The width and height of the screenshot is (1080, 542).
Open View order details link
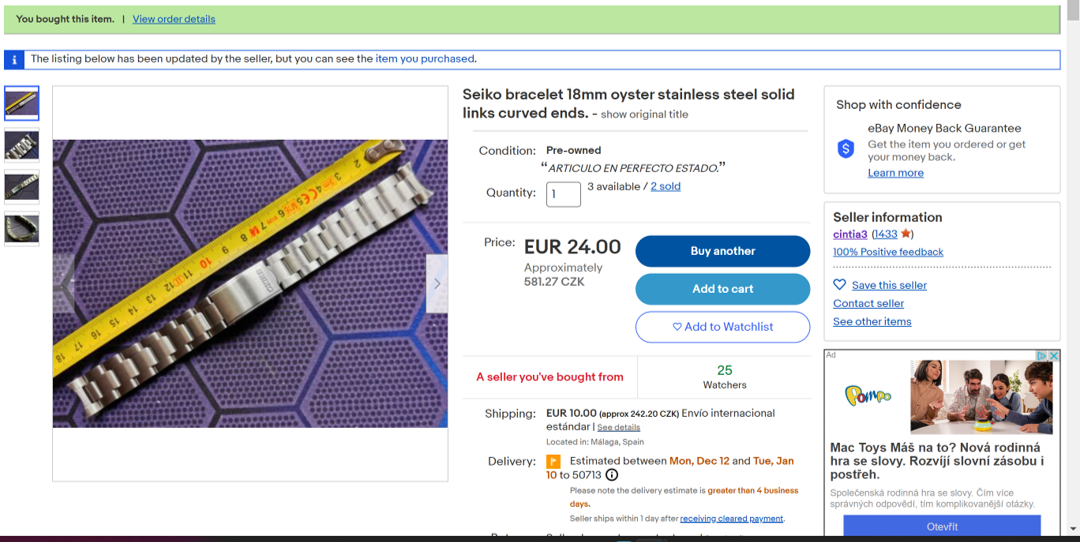pos(174,19)
